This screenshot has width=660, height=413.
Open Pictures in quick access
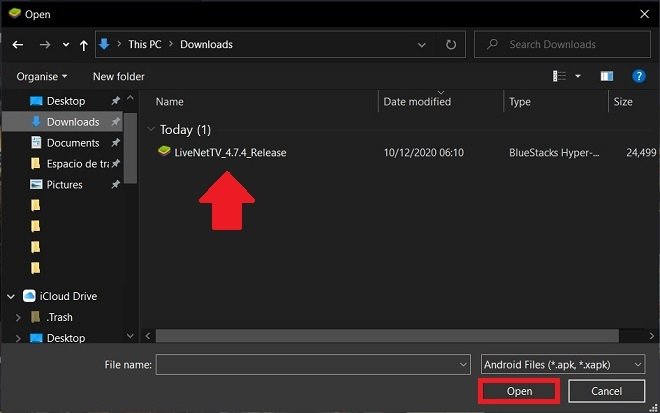[x=64, y=185]
